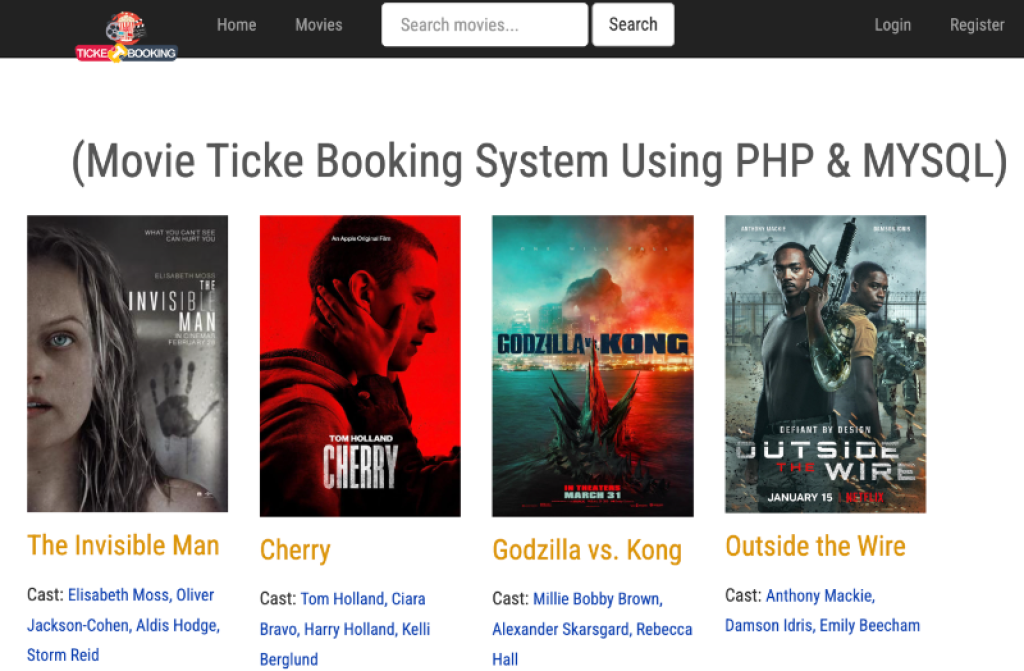Open the Movies menu item

[318, 25]
